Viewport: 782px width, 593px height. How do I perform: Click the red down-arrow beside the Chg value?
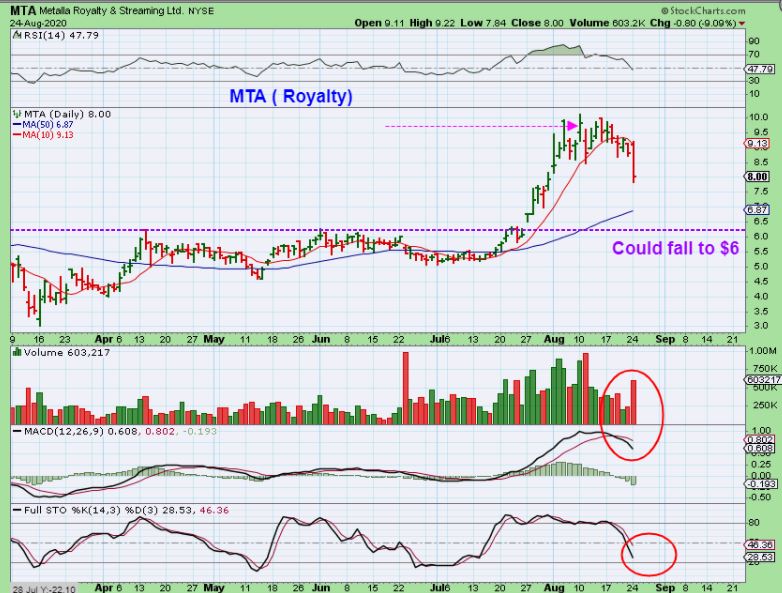coord(742,23)
